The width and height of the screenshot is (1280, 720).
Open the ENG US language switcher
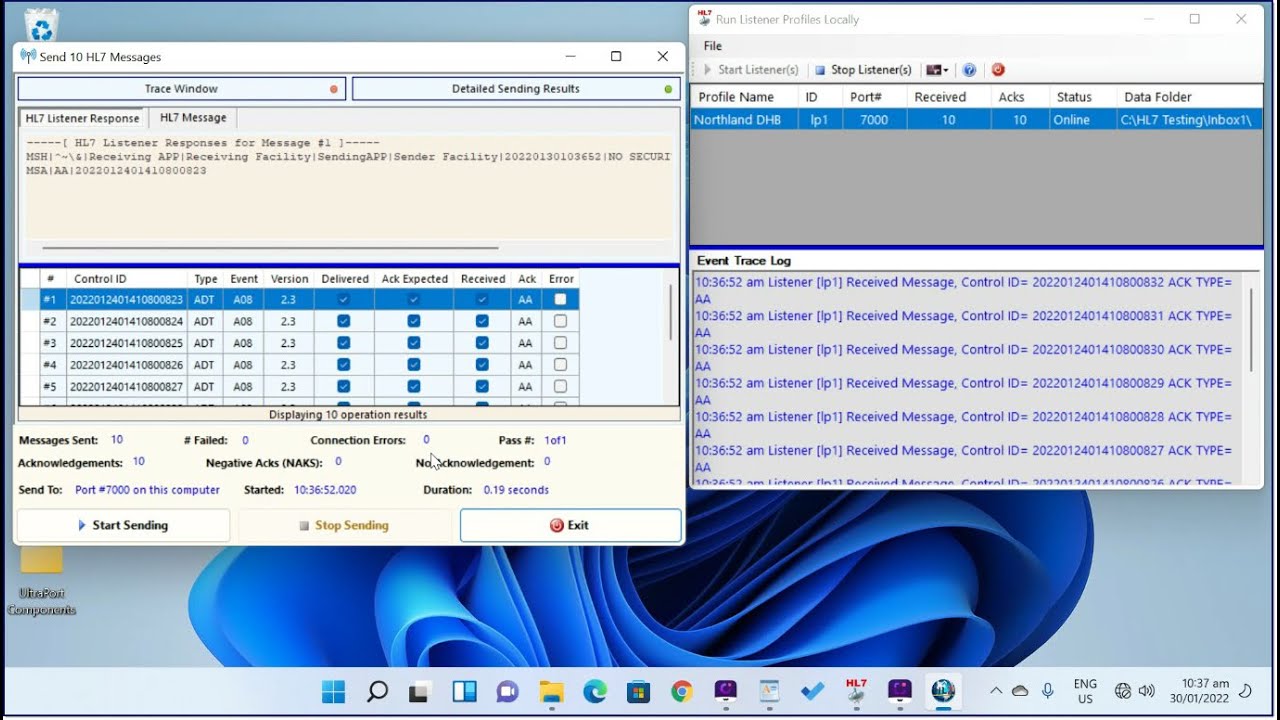pos(1085,691)
